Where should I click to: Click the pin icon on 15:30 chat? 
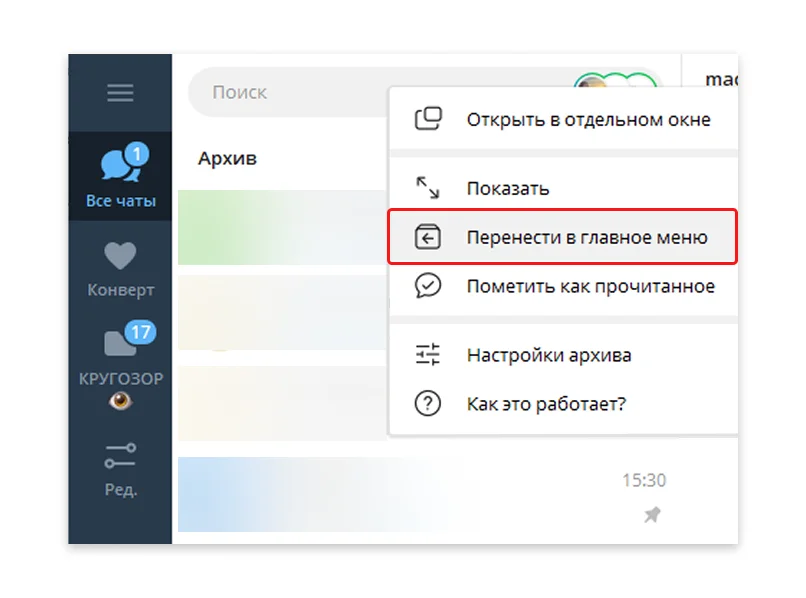652,514
